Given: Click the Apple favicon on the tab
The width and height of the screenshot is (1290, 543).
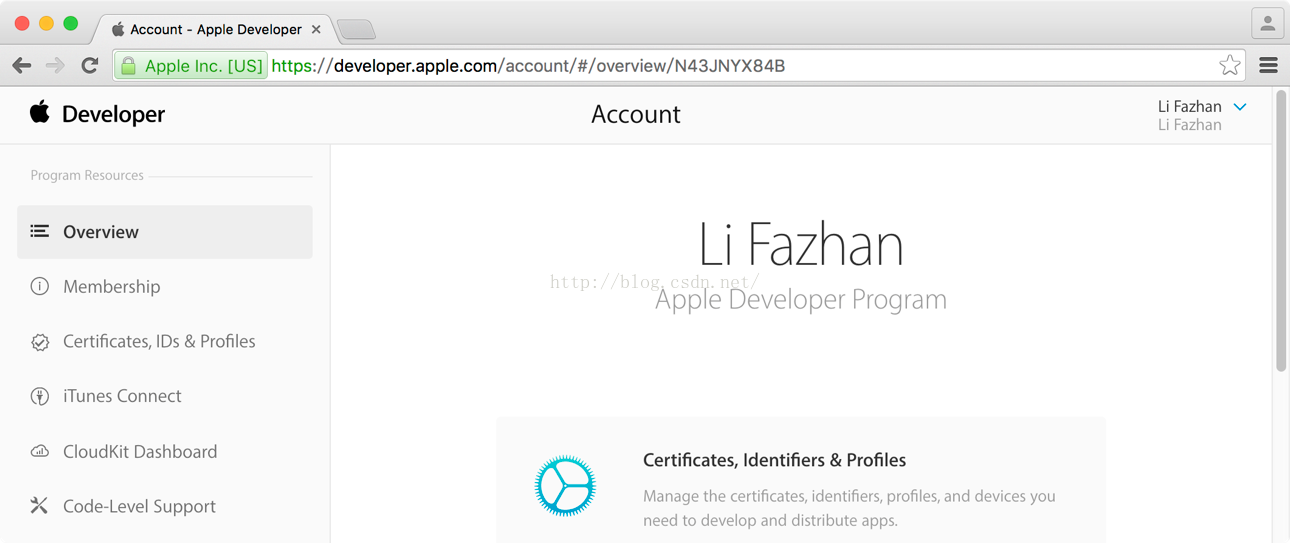Looking at the screenshot, I should [x=118, y=29].
